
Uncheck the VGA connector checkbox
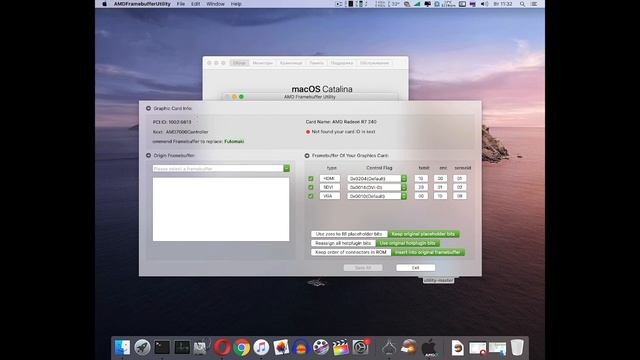pos(311,196)
